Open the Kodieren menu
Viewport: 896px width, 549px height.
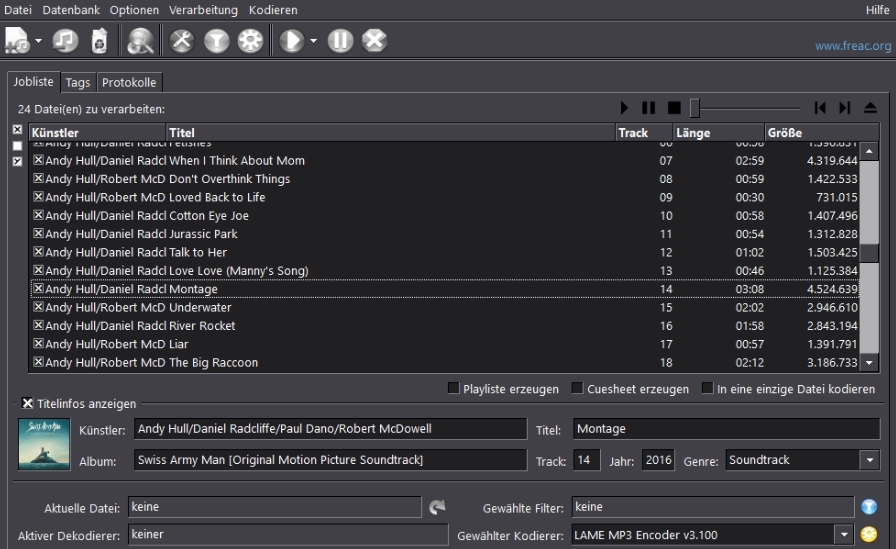273,10
